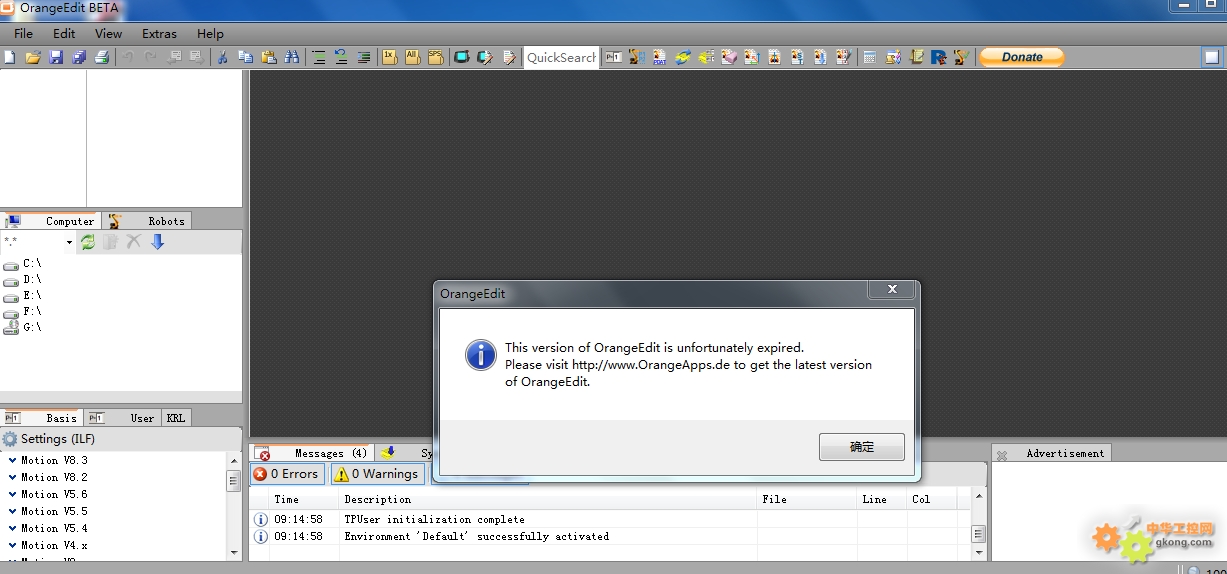Screen dimensions: 1227x574
Task: Open the Help menu
Action: tap(210, 33)
